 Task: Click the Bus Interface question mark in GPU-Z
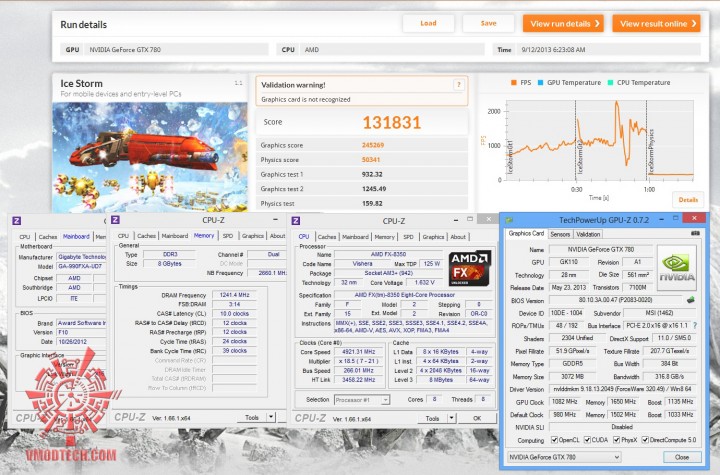(695, 325)
